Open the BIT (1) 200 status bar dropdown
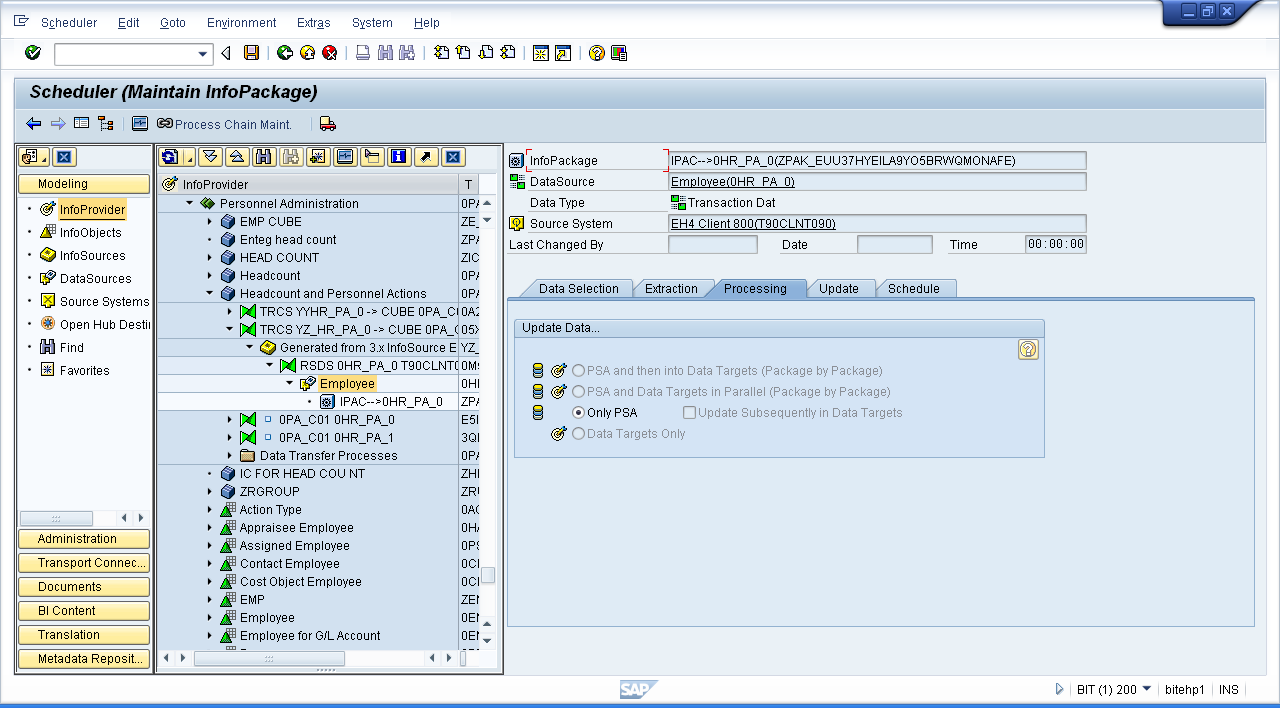1280x708 pixels. (1146, 689)
